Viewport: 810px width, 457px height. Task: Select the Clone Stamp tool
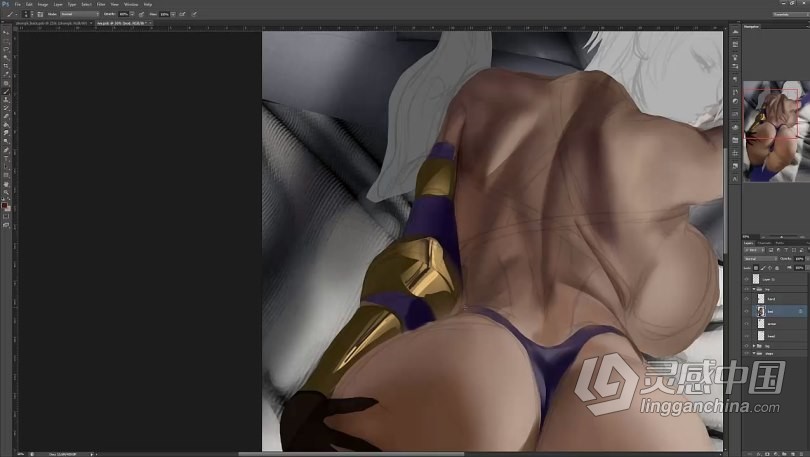point(6,100)
